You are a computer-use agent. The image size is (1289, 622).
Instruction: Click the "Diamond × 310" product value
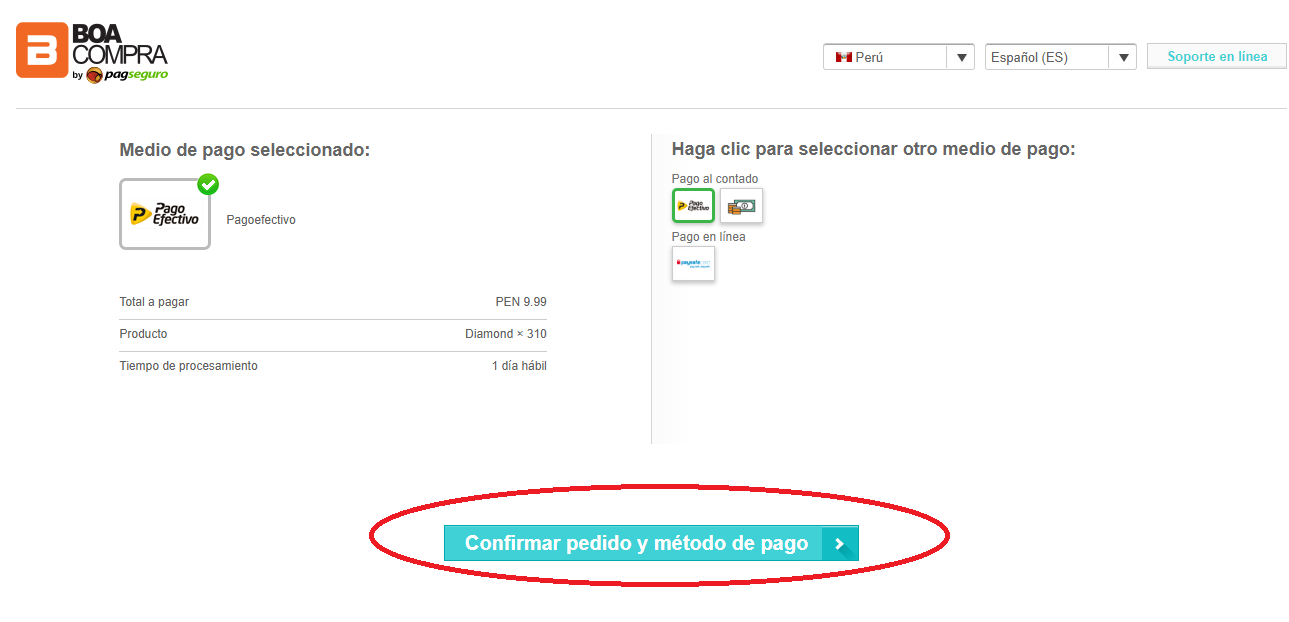506,334
